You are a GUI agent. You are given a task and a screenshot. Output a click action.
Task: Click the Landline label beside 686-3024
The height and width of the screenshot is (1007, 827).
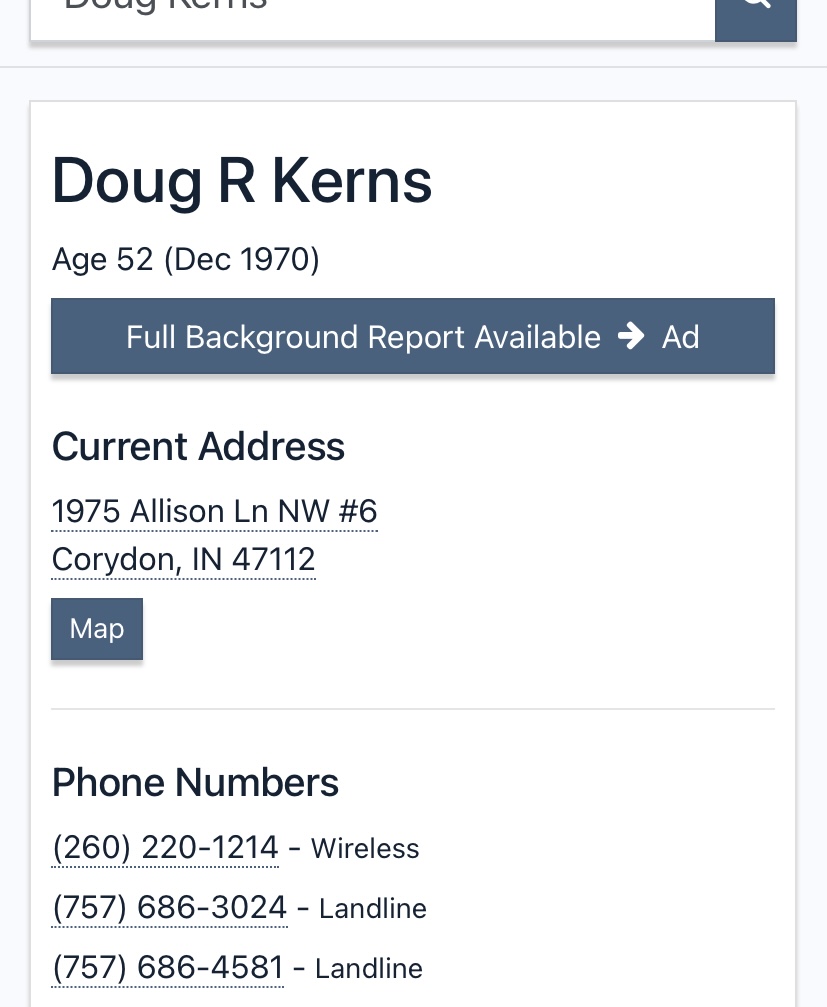point(373,909)
